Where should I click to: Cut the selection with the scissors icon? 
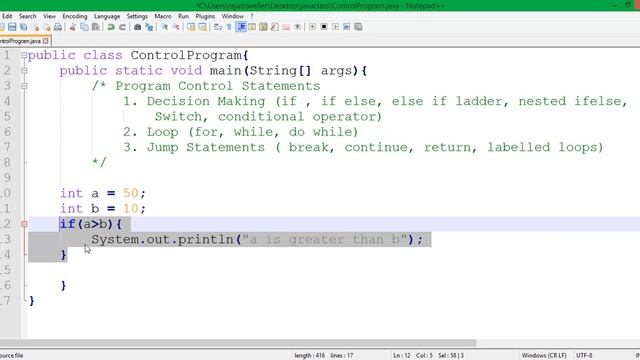pyautogui.click(x=73, y=27)
